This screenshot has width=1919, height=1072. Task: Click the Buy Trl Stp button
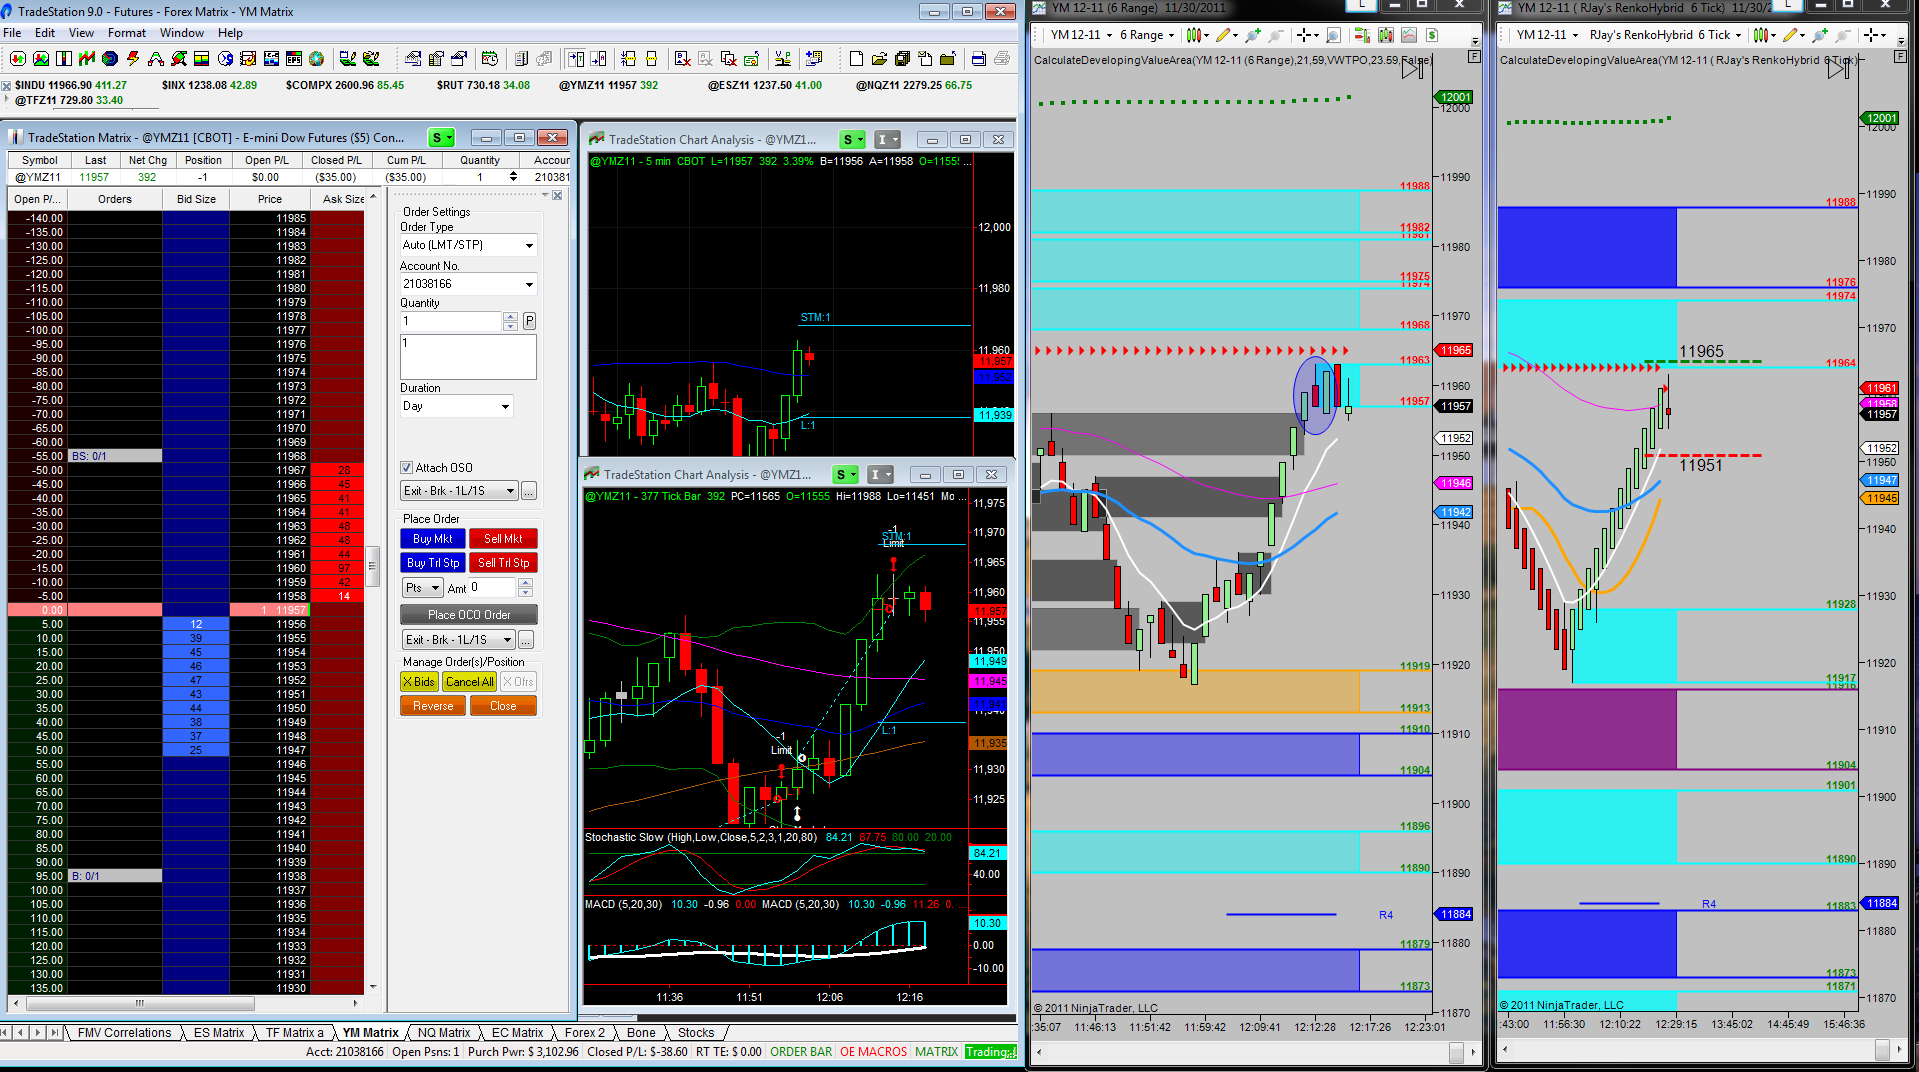(x=433, y=563)
